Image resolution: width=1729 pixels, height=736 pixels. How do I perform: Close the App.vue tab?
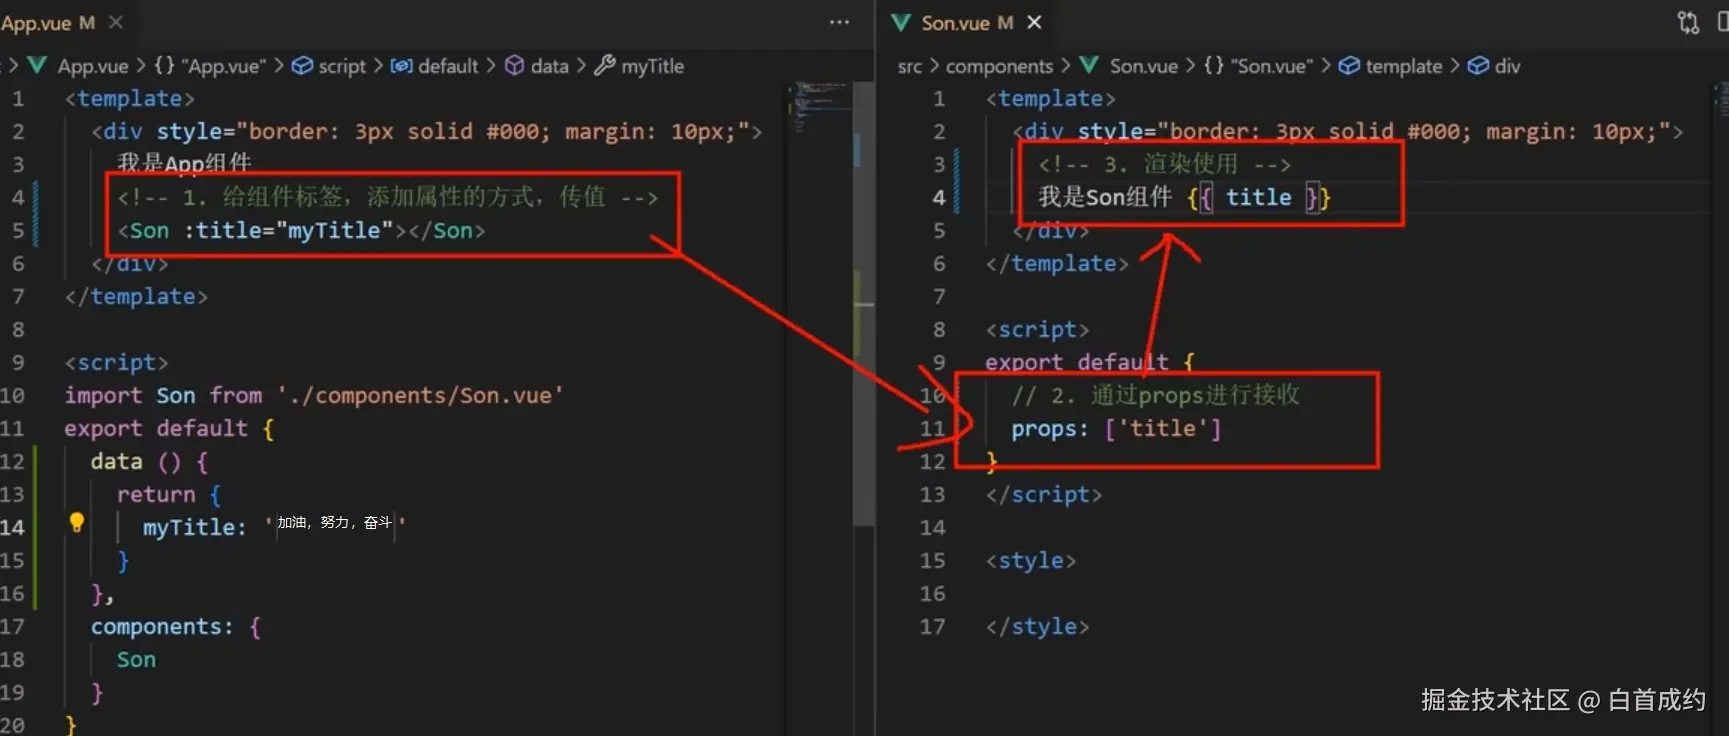[116, 22]
